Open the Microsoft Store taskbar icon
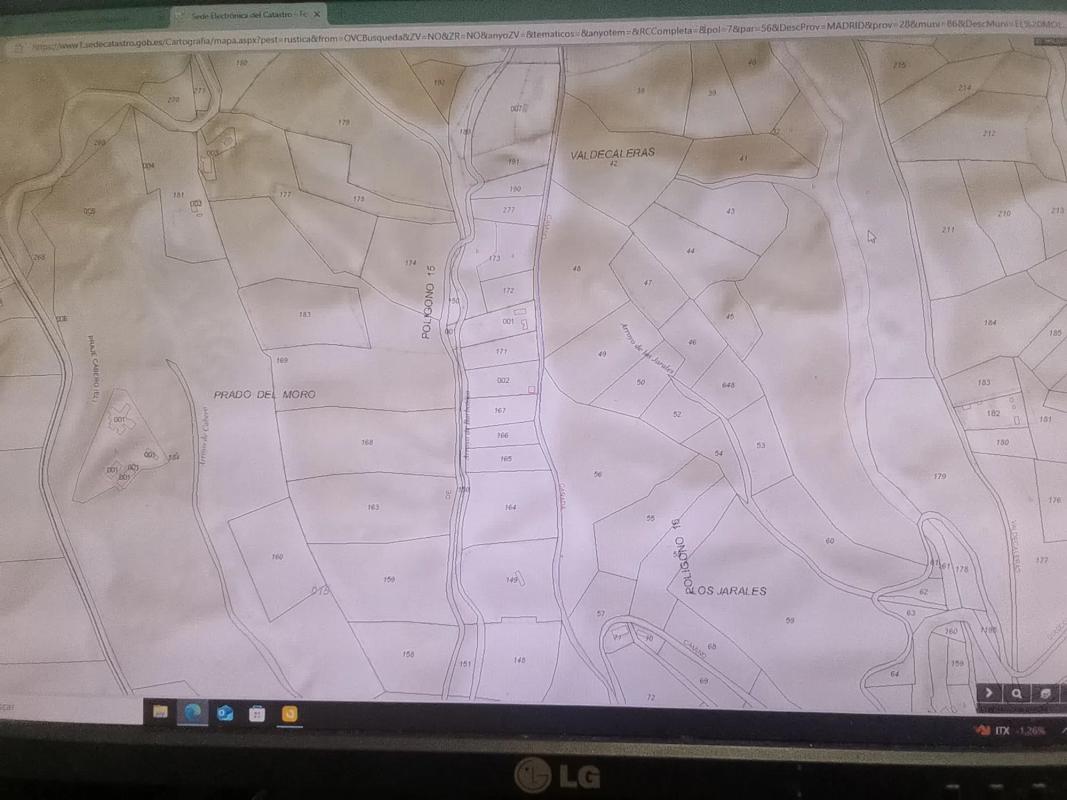Image resolution: width=1067 pixels, height=800 pixels. [257, 713]
